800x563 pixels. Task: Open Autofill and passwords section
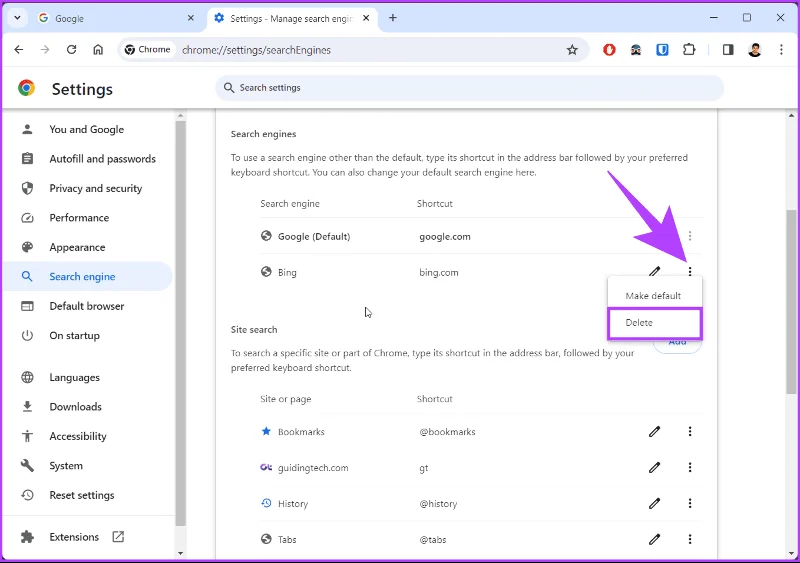click(x=87, y=159)
